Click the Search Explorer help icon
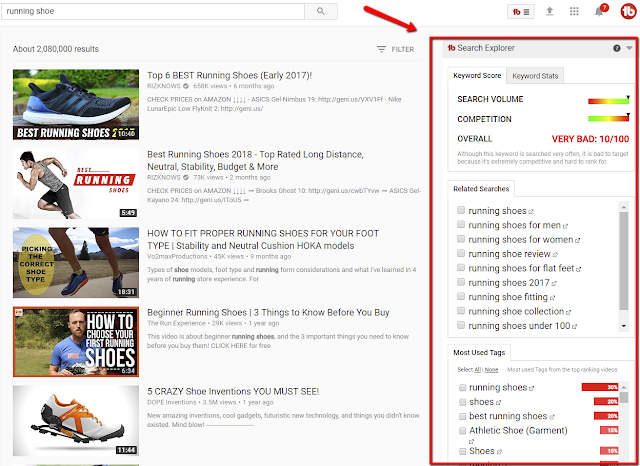 pos(616,48)
